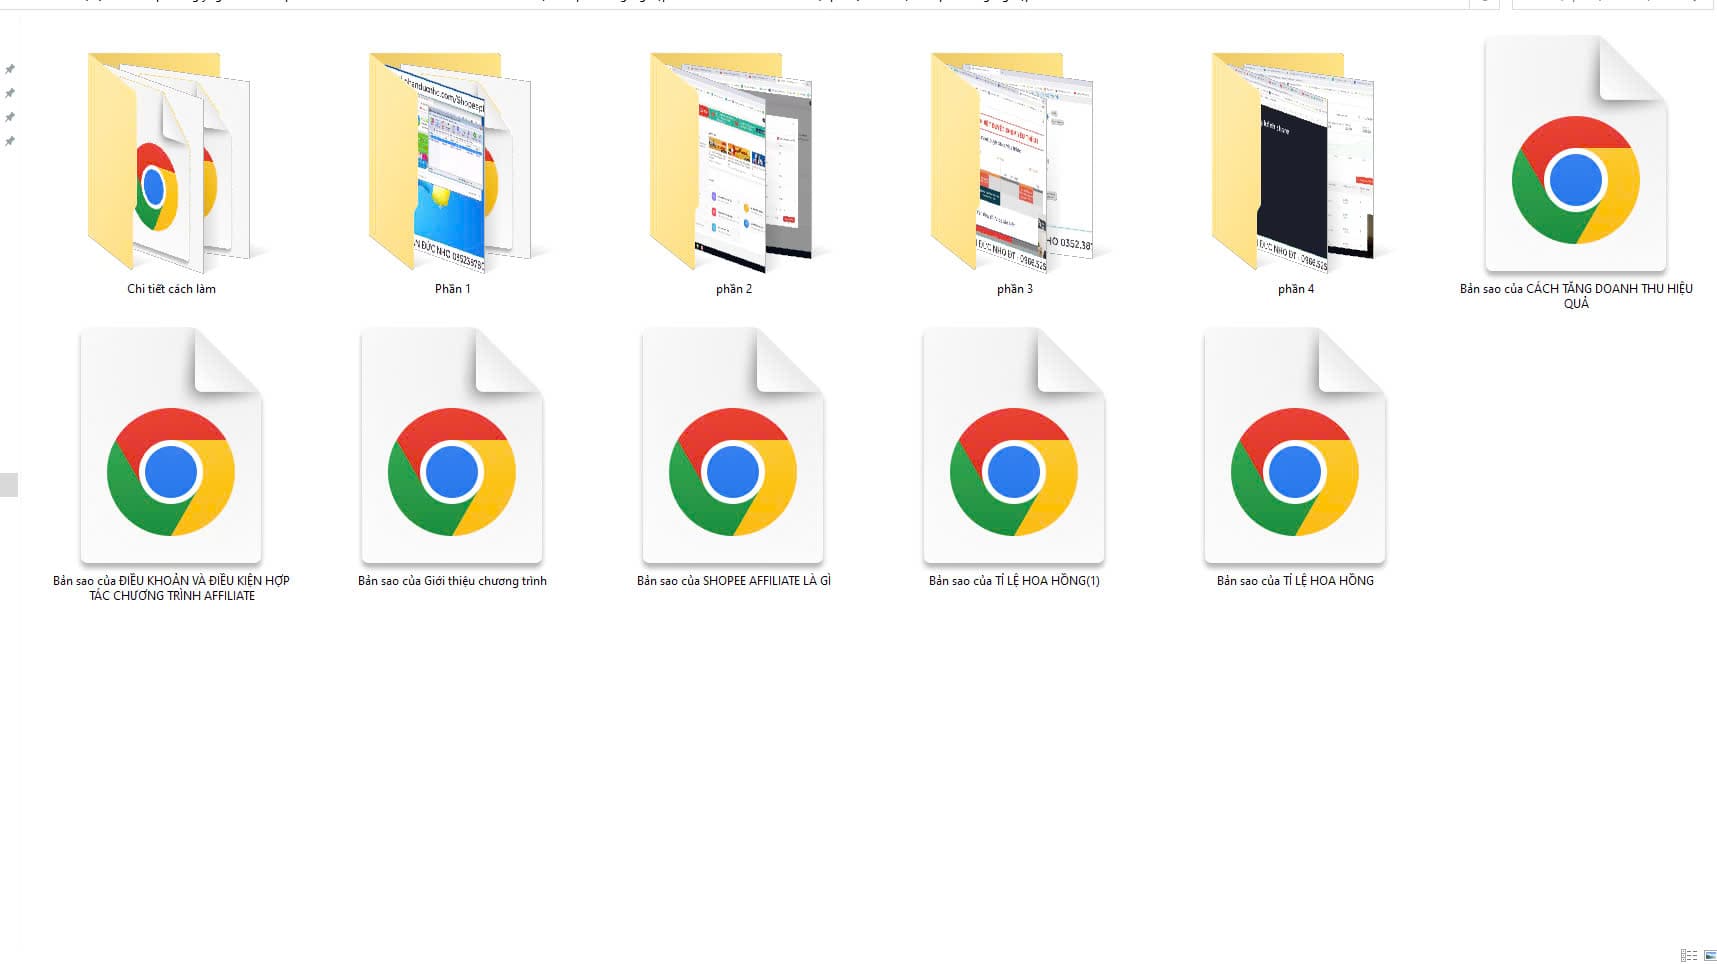This screenshot has height=964, width=1717.
Task: Select the 'phần 4' folder icon
Action: [1294, 162]
